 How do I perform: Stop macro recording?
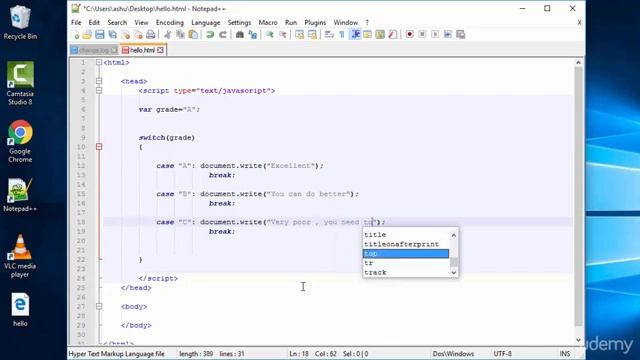(x=422, y=35)
